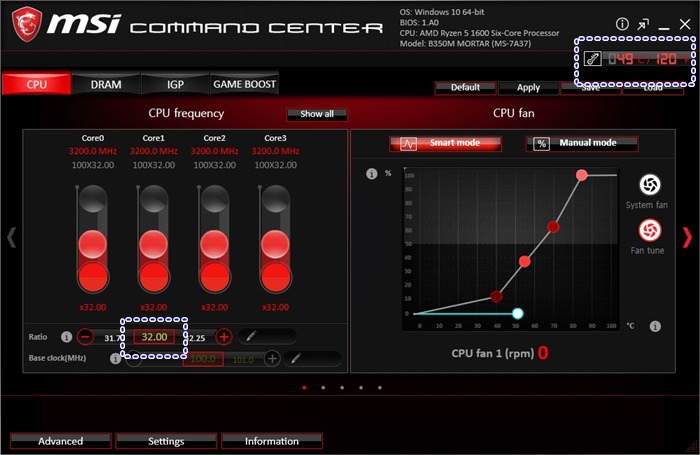This screenshot has width=700, height=455.
Task: Go to the first page dot indicator
Action: coord(304,388)
